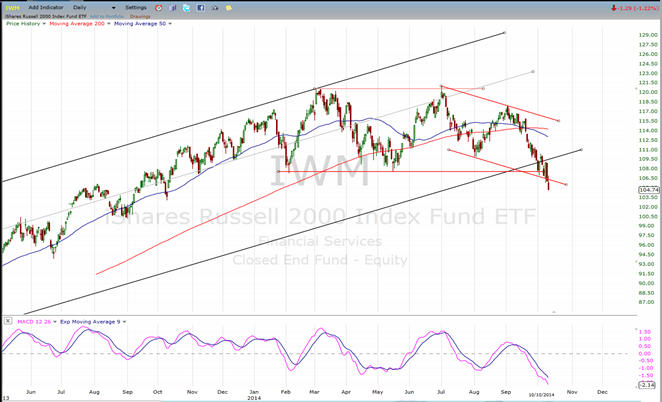Click the IWM ticker symbol field
This screenshot has height=402, width=662.
point(12,8)
